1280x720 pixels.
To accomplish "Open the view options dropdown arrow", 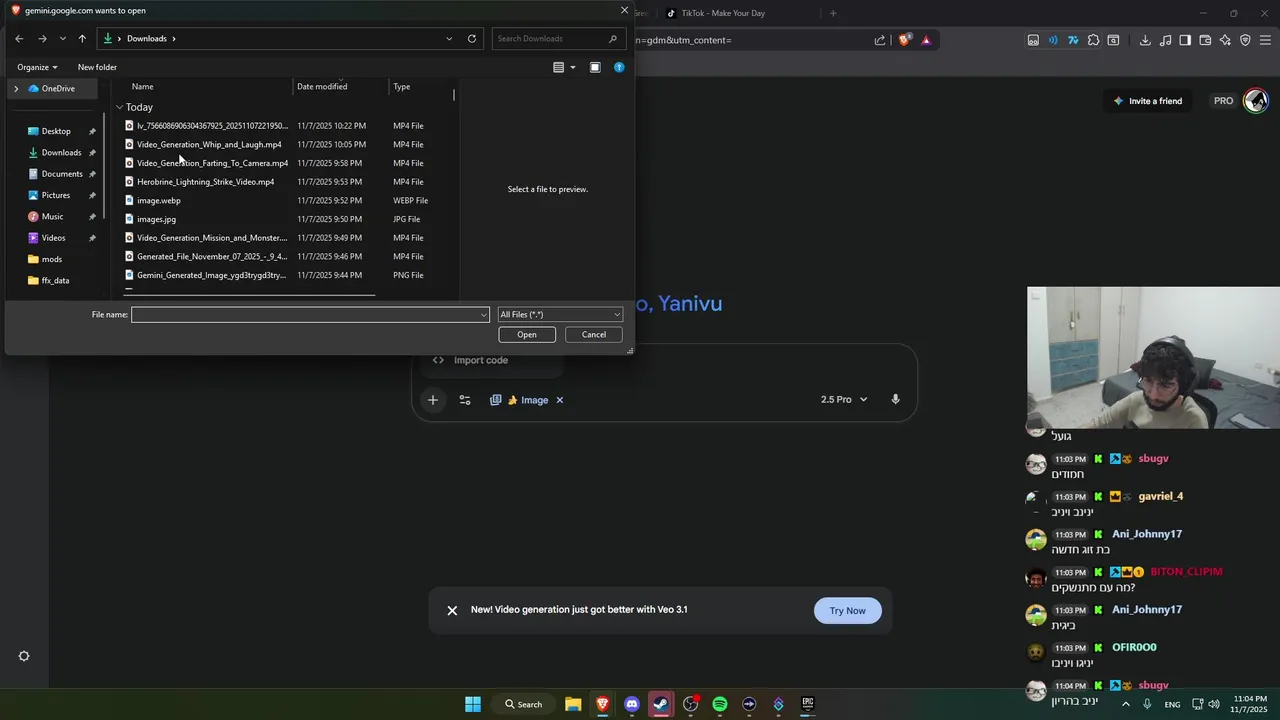I will [x=573, y=68].
